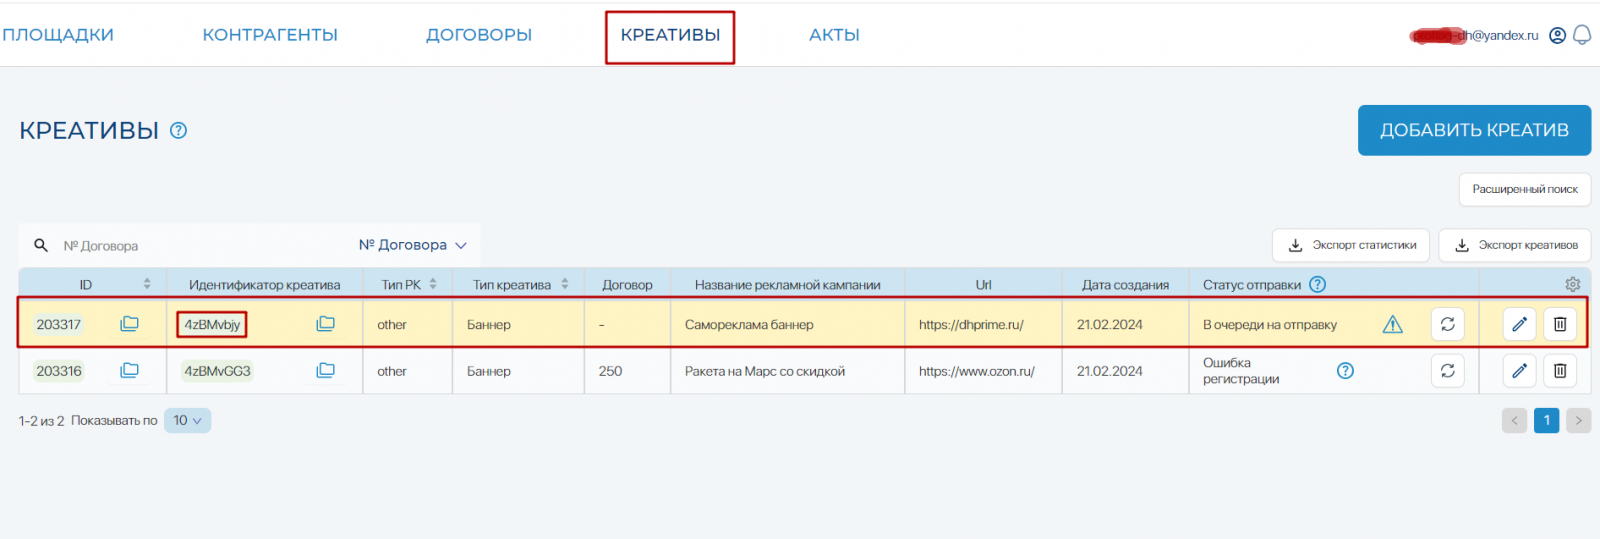The image size is (1600, 539).
Task: Open the Акты tab
Action: coord(834,35)
